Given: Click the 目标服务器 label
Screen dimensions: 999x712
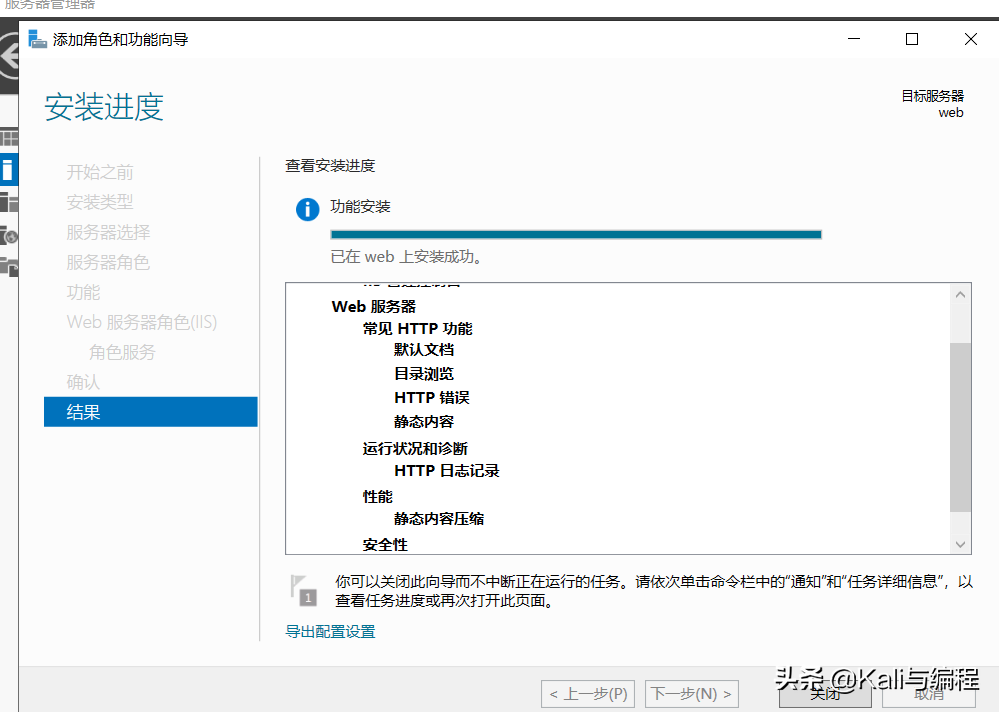Looking at the screenshot, I should tap(932, 96).
